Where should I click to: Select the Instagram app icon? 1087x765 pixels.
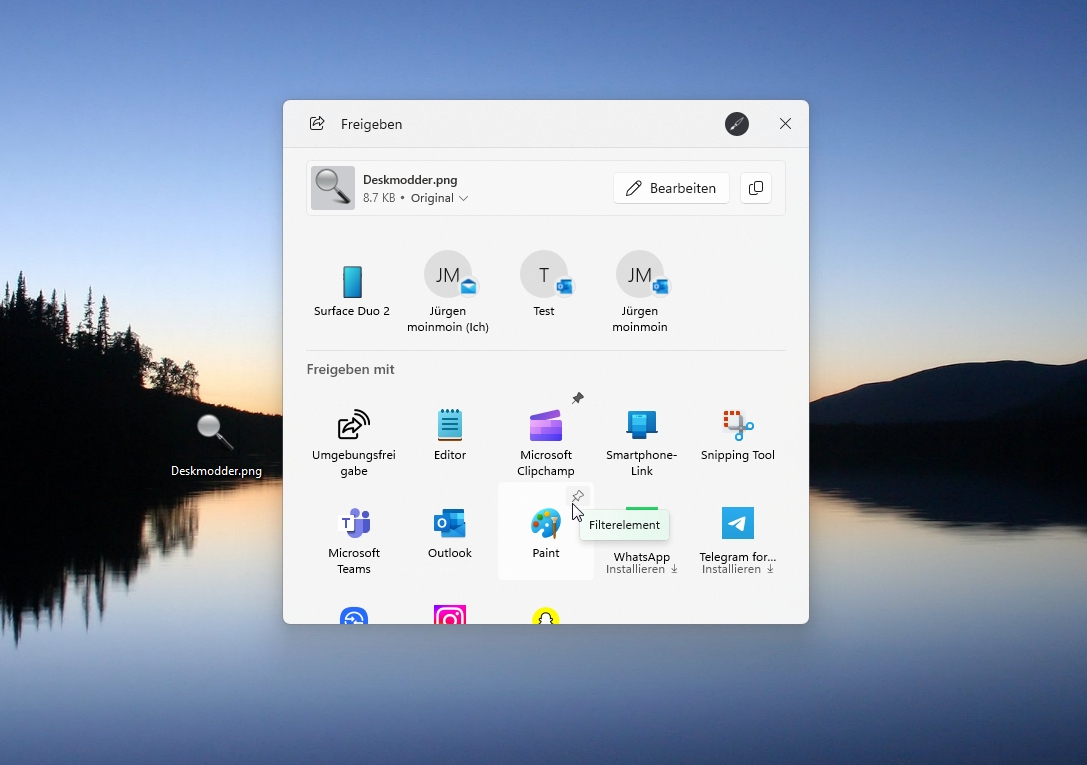tap(450, 615)
